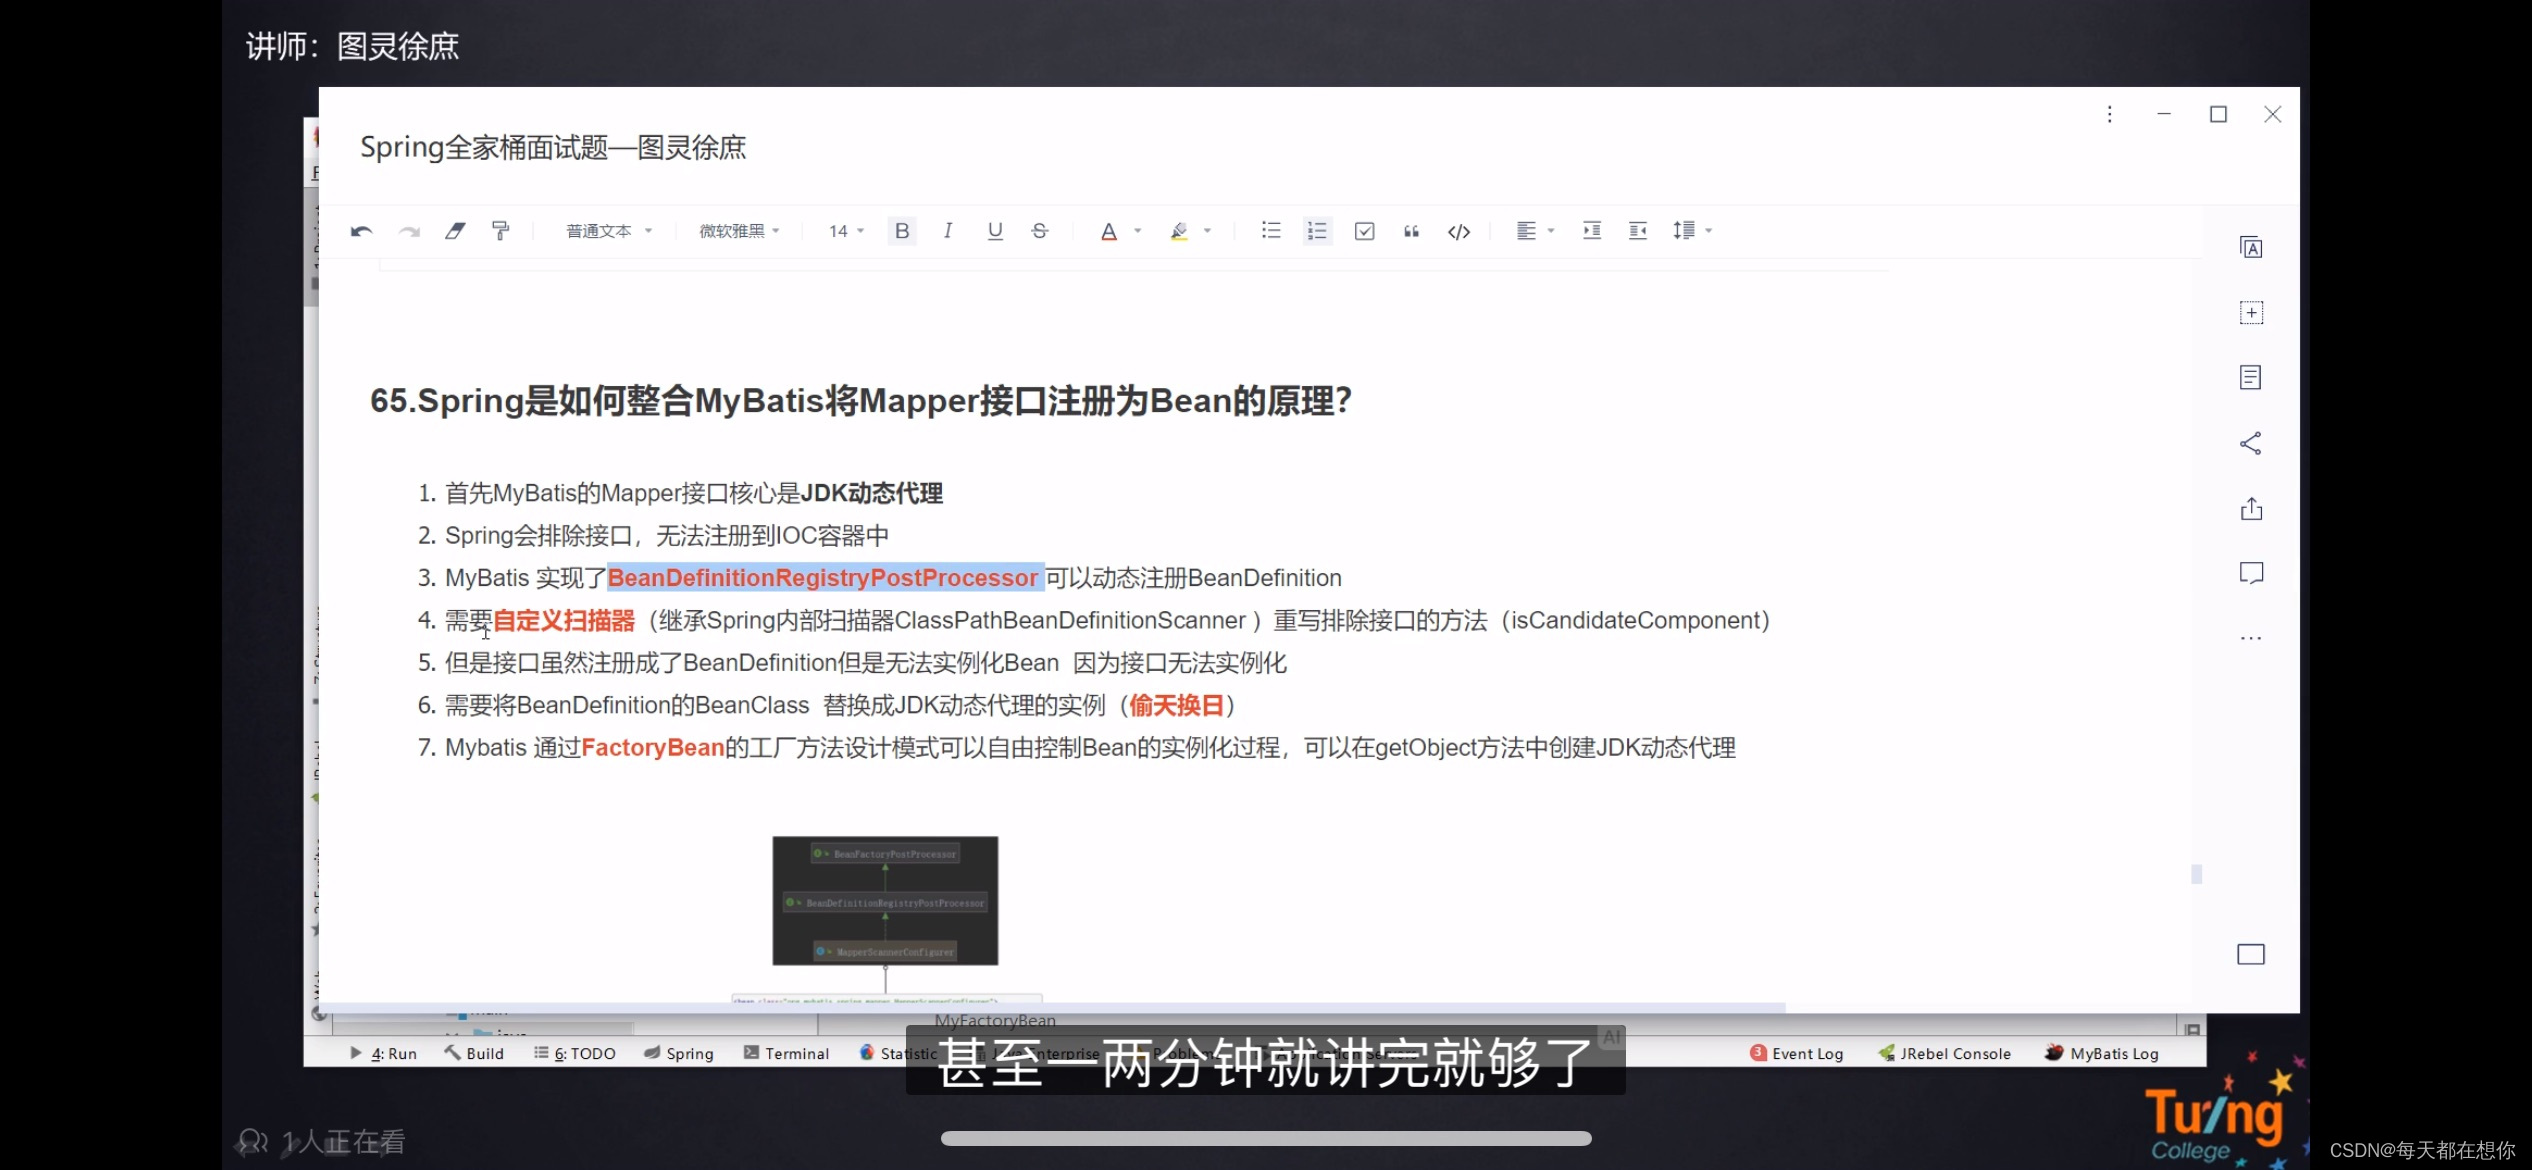
Task: Click the redo arrow icon
Action: tap(409, 231)
